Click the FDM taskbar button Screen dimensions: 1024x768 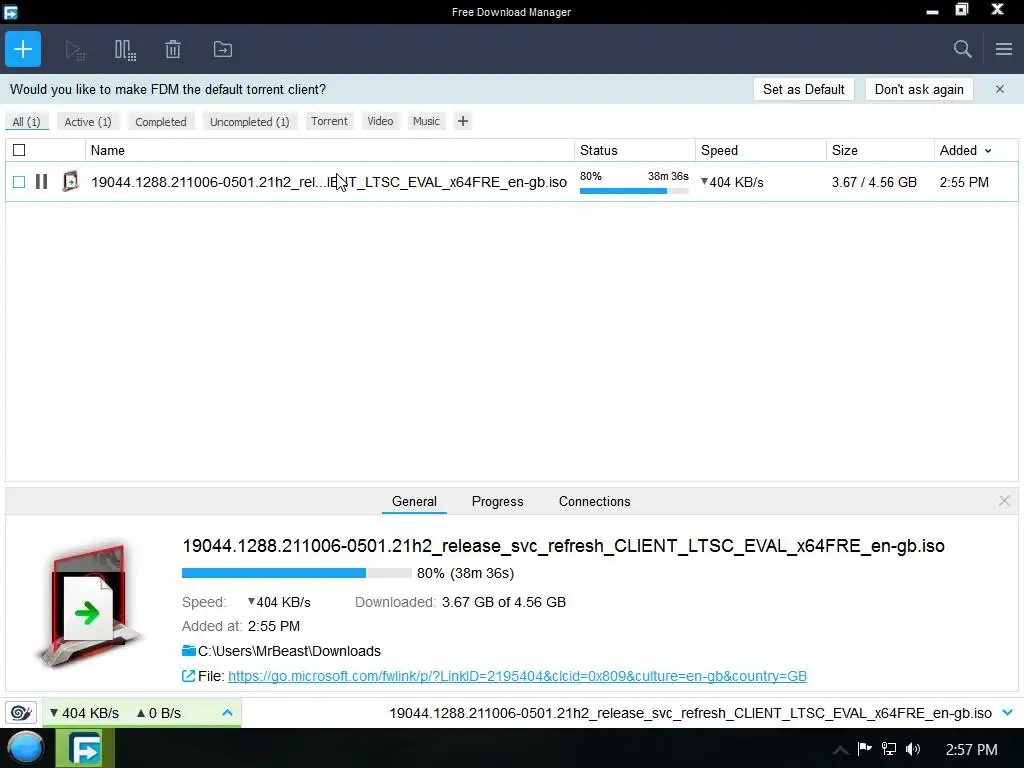coord(85,748)
